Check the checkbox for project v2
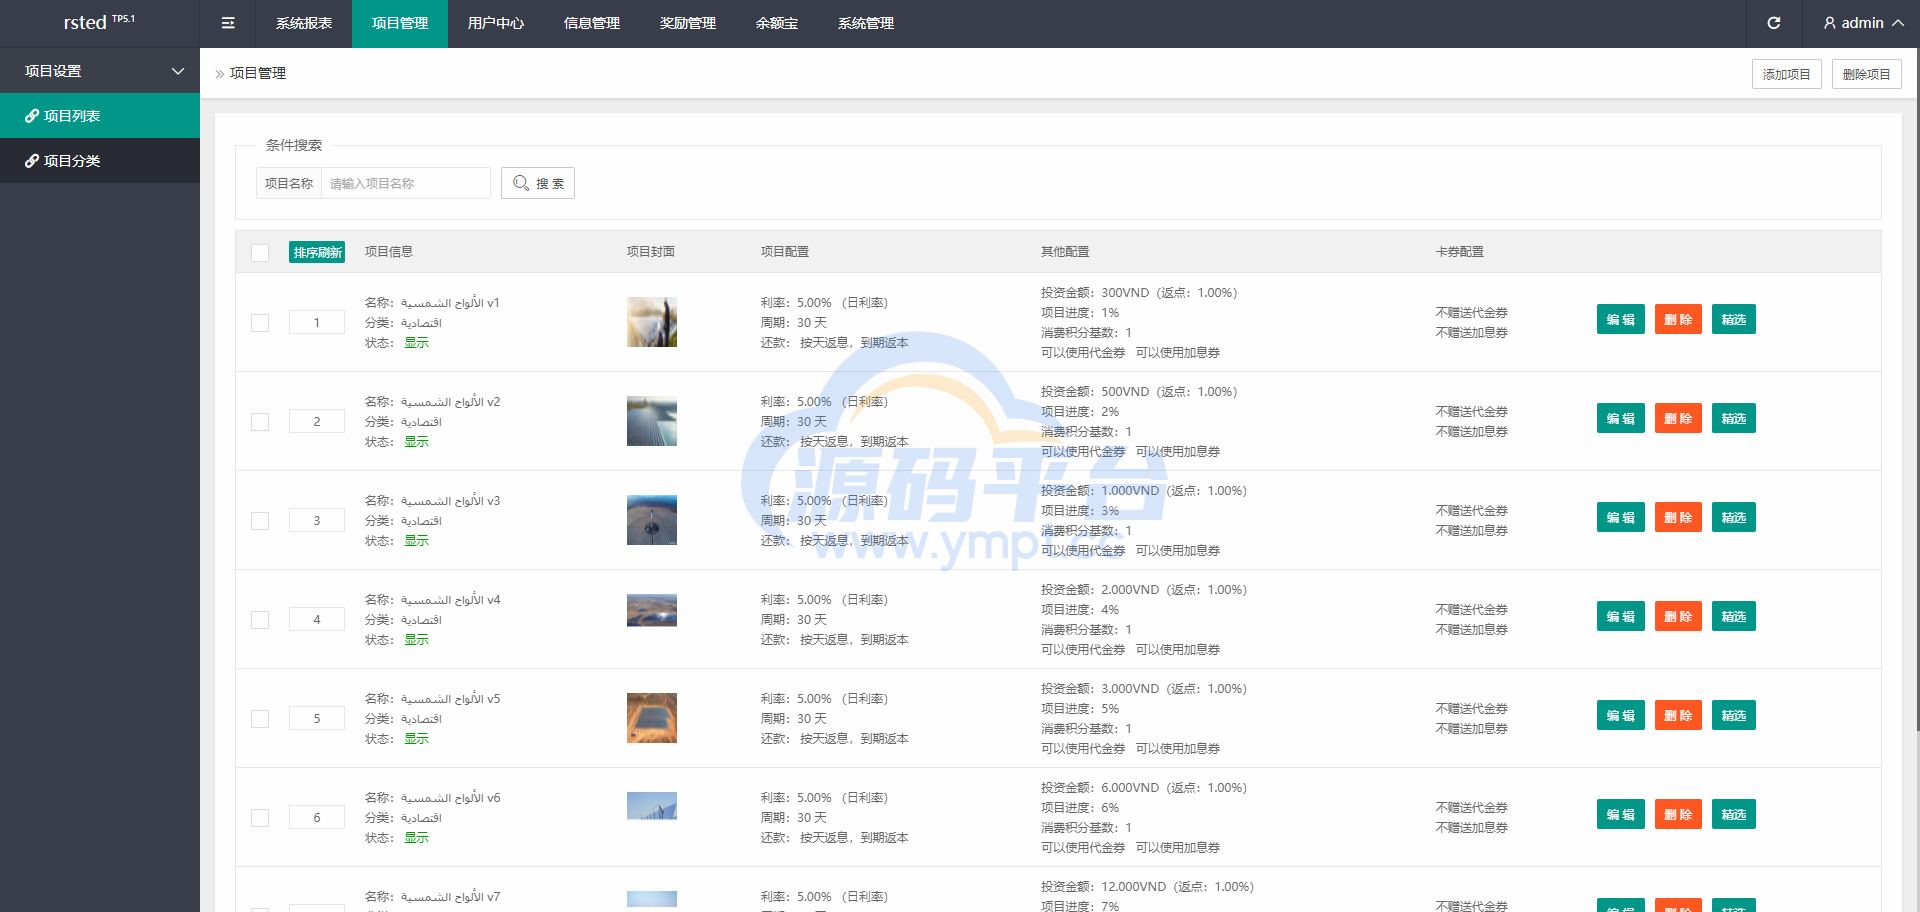 (x=260, y=422)
